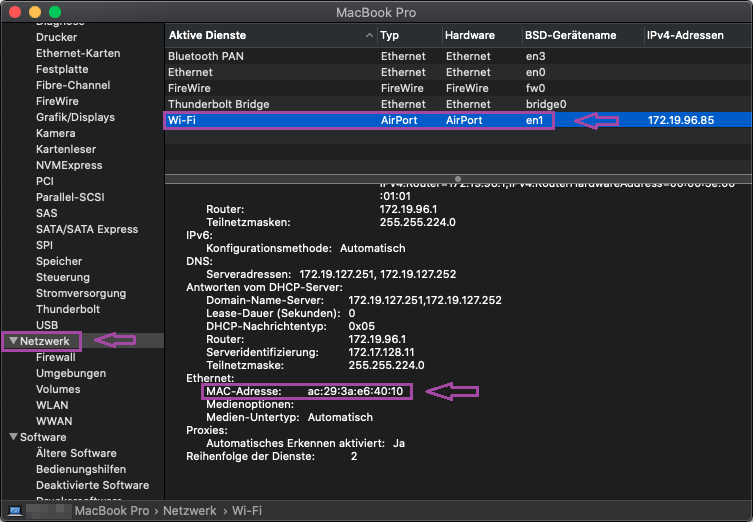Click the pane splitter handle dot
This screenshot has width=753, height=522.
(458, 179)
